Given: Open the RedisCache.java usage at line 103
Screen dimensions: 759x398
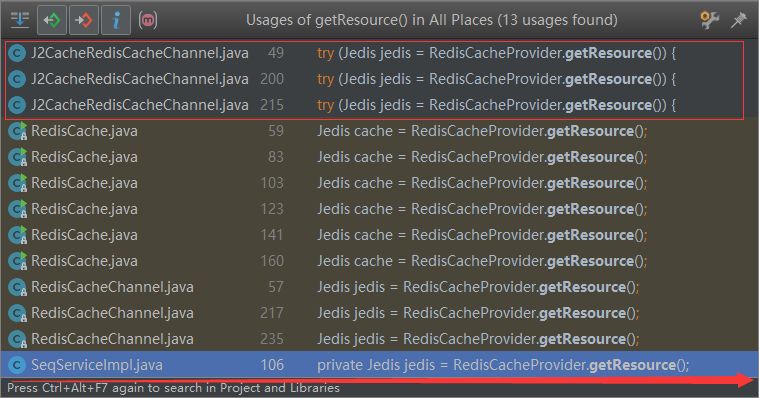Looking at the screenshot, I should point(380,183).
